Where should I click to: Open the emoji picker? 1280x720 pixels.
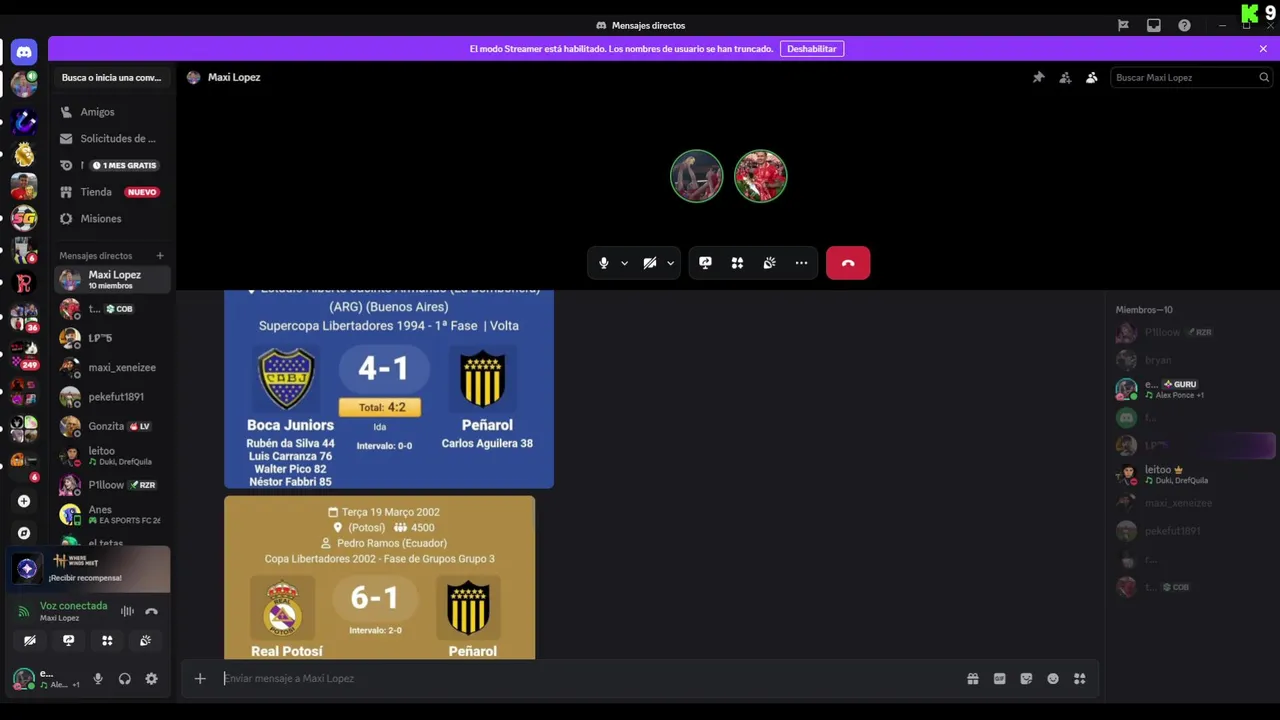coord(1053,679)
